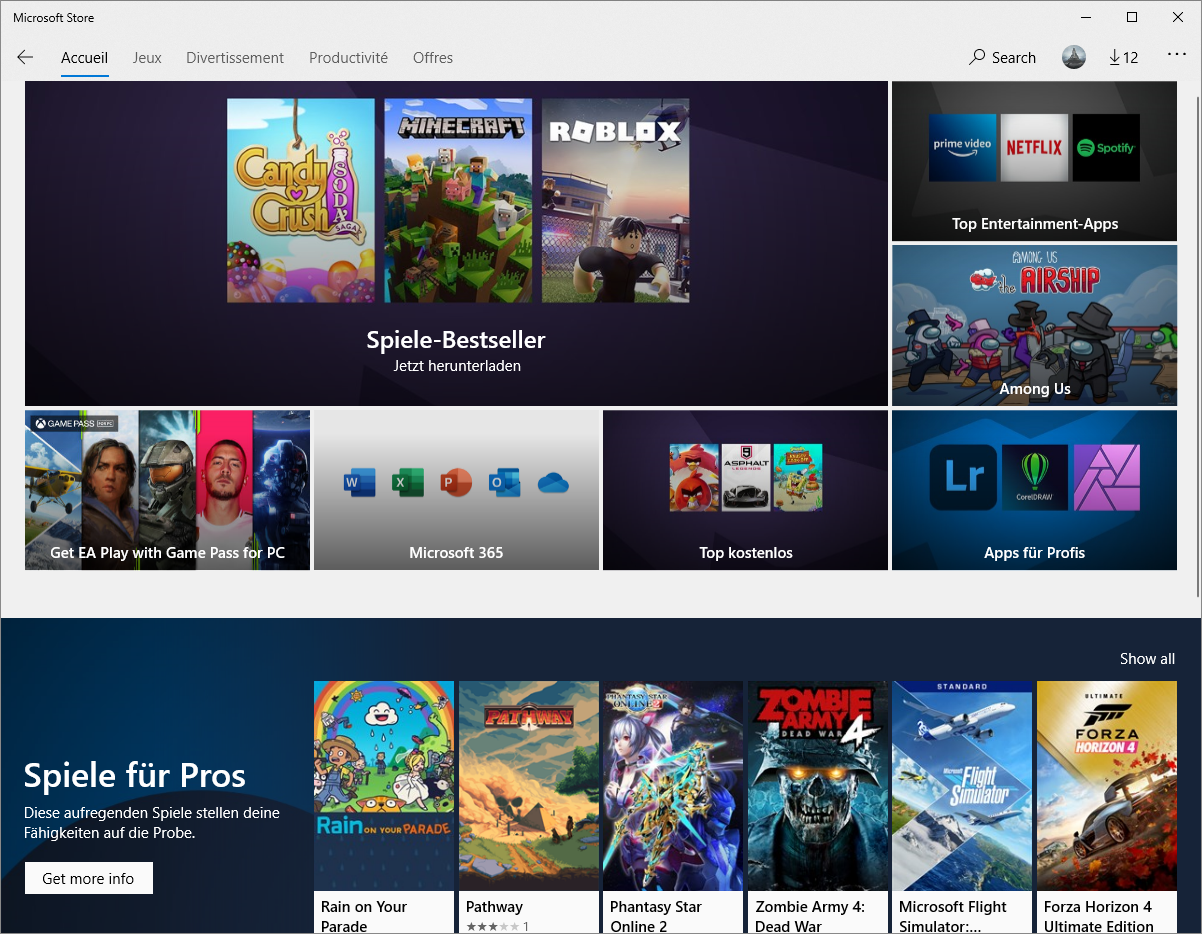Image resolution: width=1202 pixels, height=934 pixels.
Task: Open the Among Us Airship tile
Action: [x=1034, y=325]
